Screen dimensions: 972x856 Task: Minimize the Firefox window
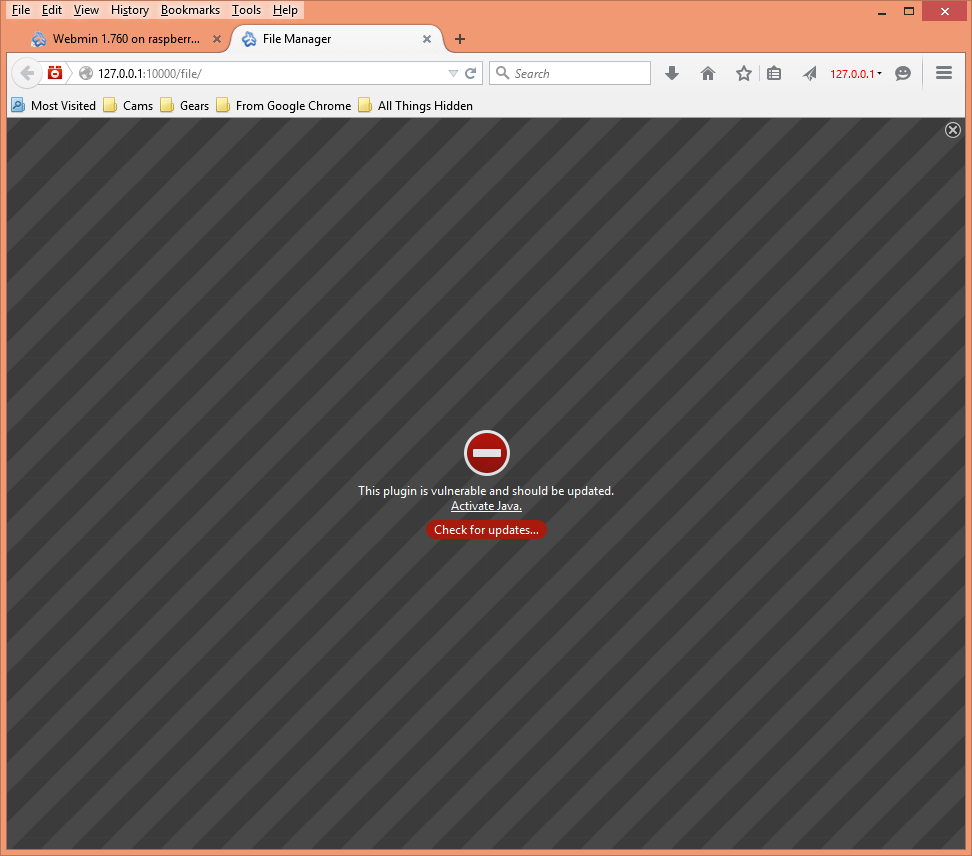coord(881,11)
